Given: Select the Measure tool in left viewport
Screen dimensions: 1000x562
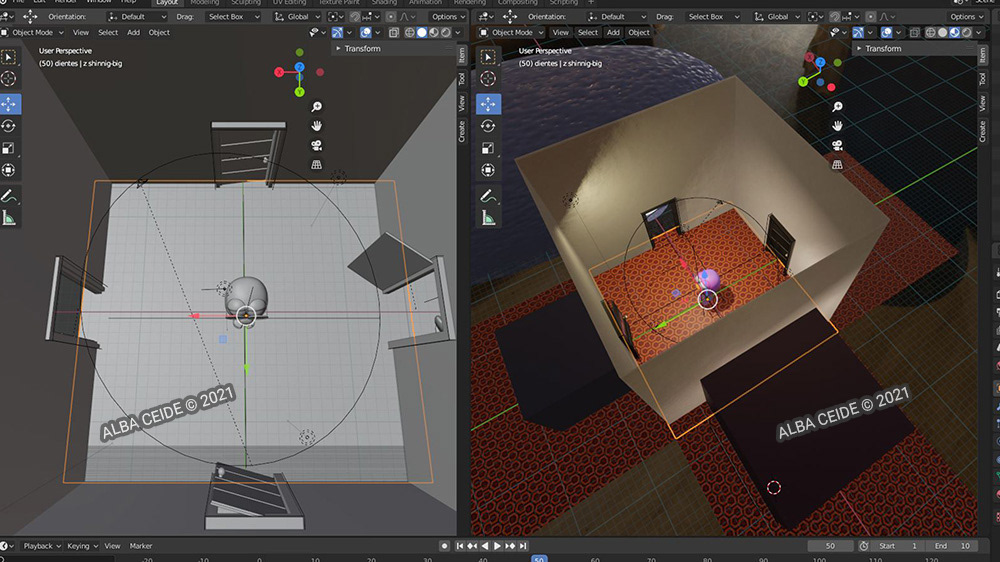Looking at the screenshot, I should coord(9,219).
